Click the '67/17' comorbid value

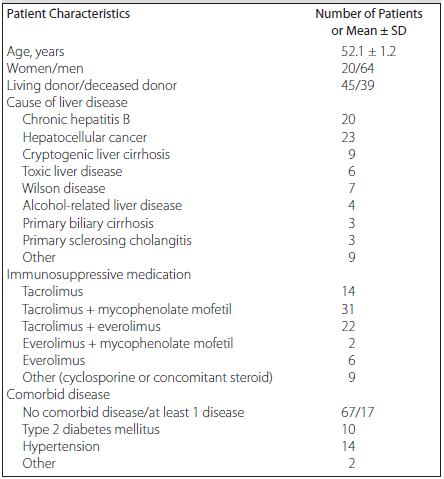point(357,412)
